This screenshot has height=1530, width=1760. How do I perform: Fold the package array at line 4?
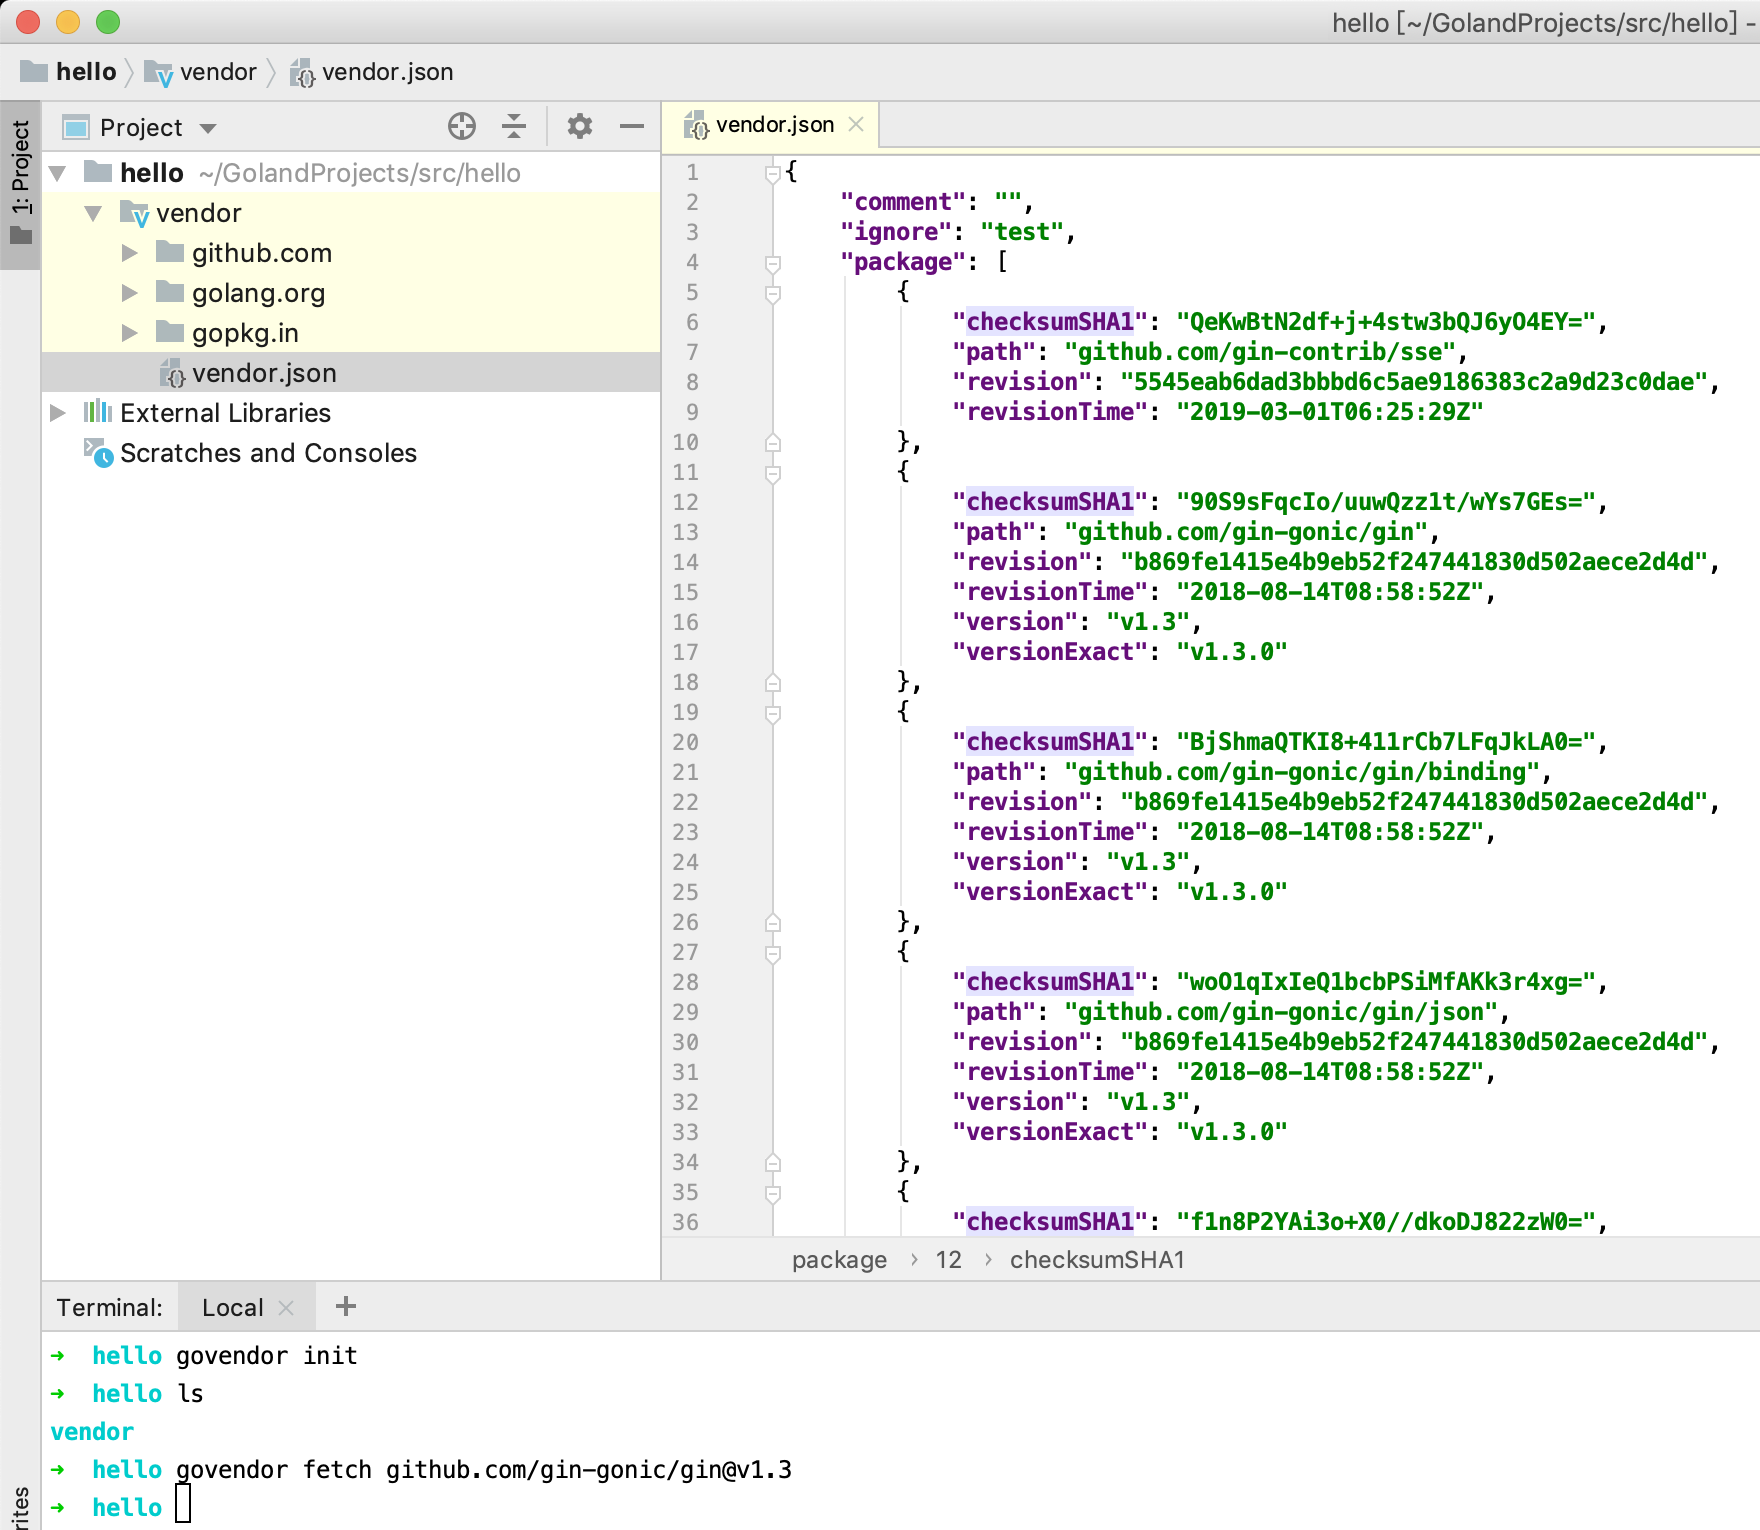[x=772, y=263]
